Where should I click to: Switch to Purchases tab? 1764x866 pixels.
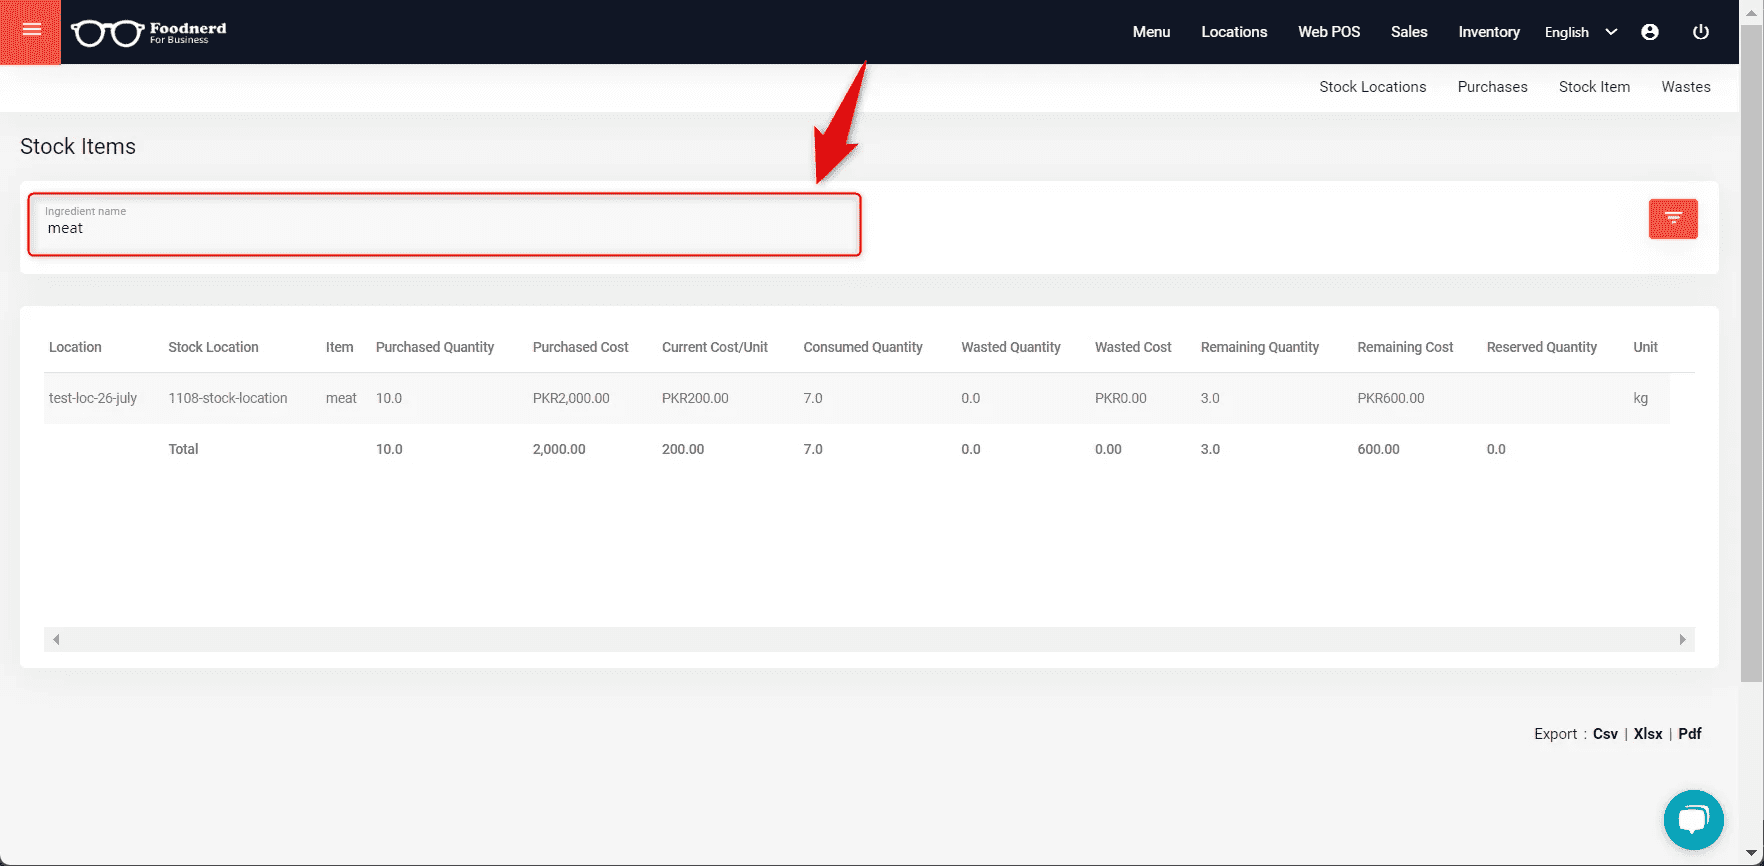click(1492, 87)
